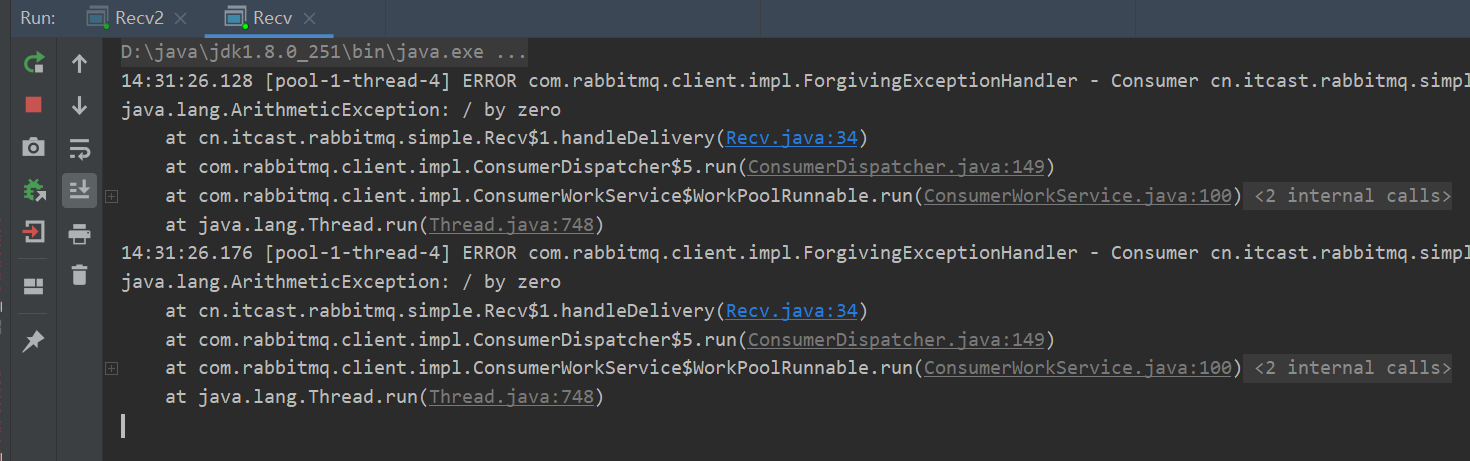Screen dimensions: 1470x461
Task: Click the Print console output icon
Action: click(79, 234)
